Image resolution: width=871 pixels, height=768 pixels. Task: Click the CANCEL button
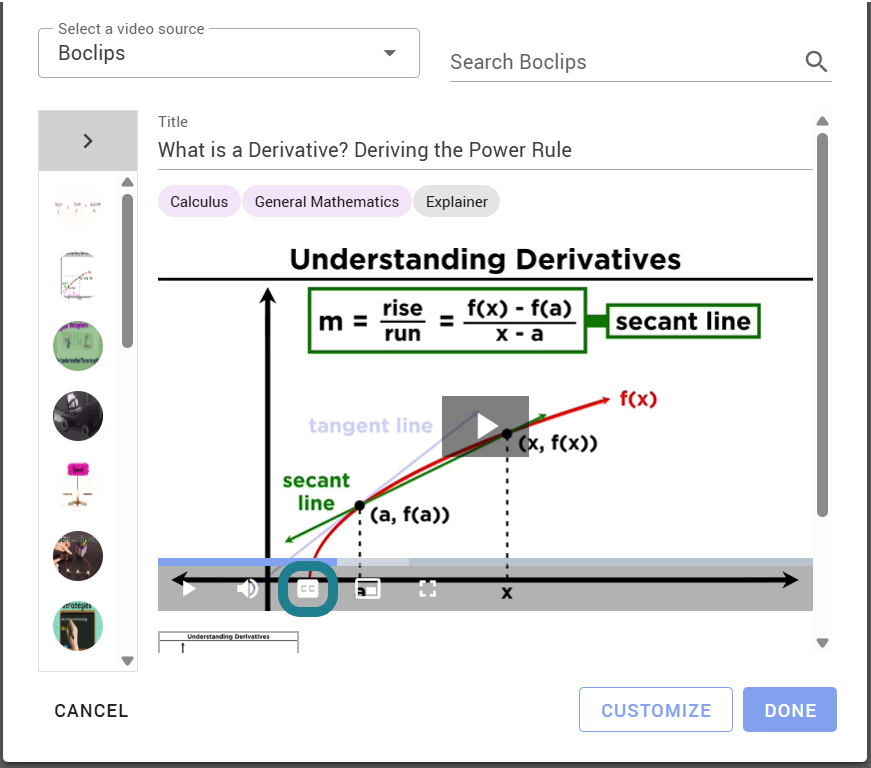91,710
